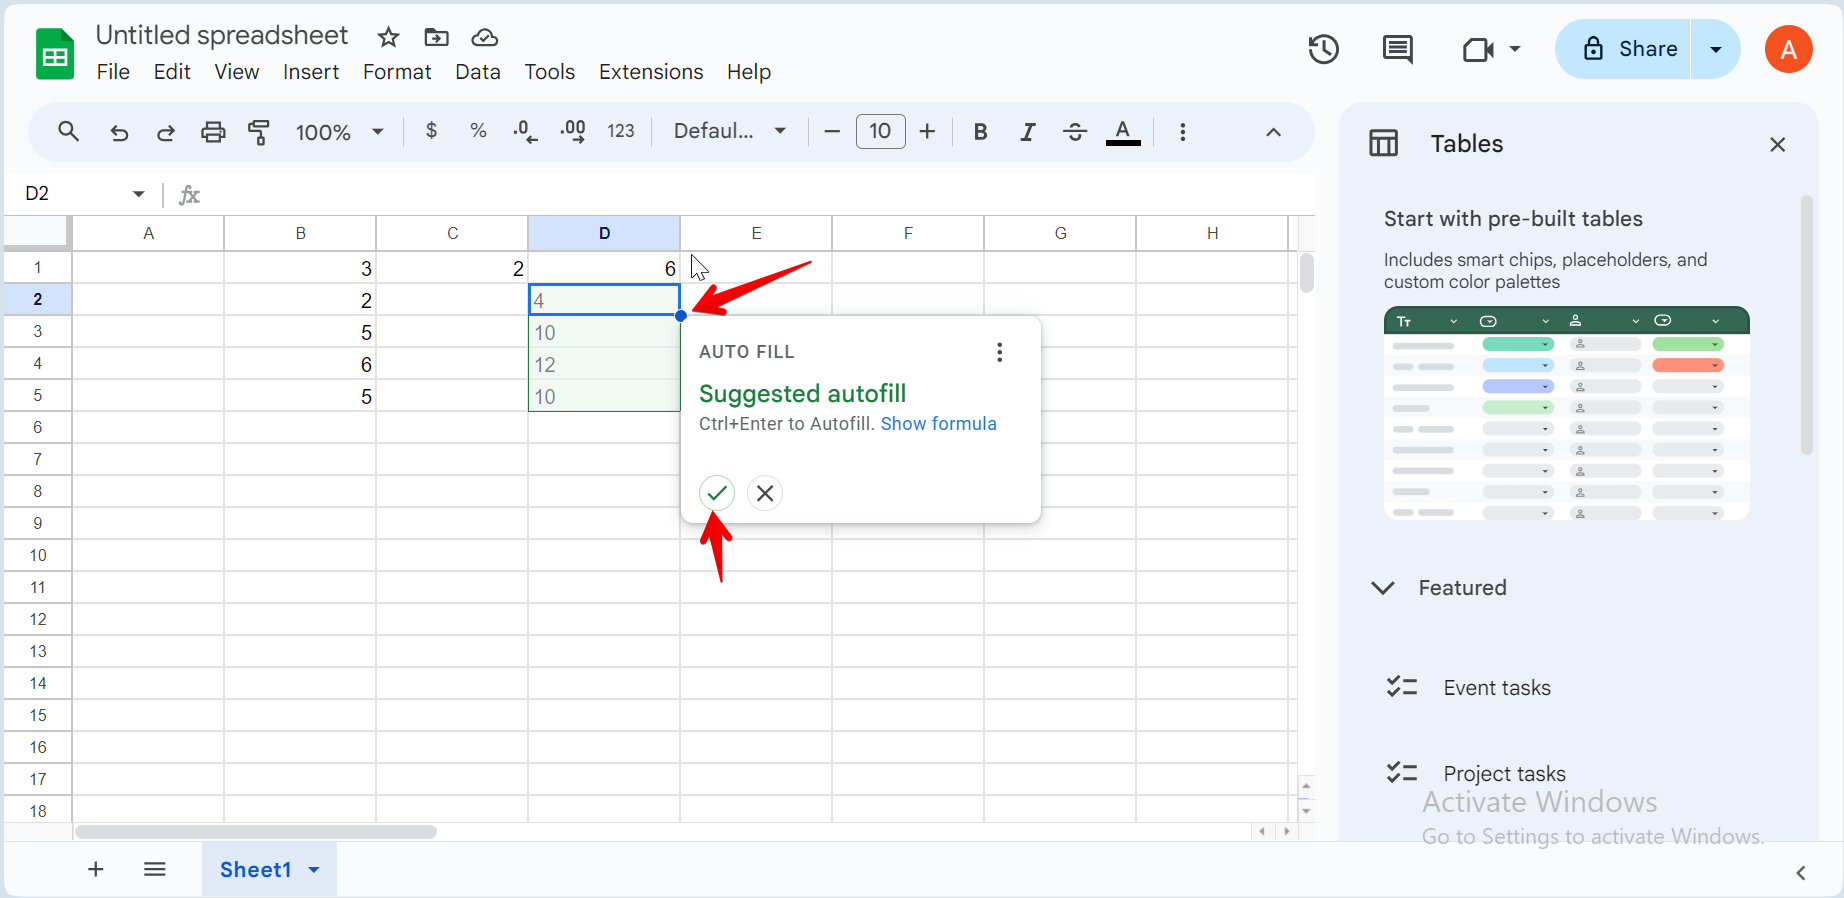Star the Untitled spreadsheet
This screenshot has height=898, width=1844.
[388, 38]
